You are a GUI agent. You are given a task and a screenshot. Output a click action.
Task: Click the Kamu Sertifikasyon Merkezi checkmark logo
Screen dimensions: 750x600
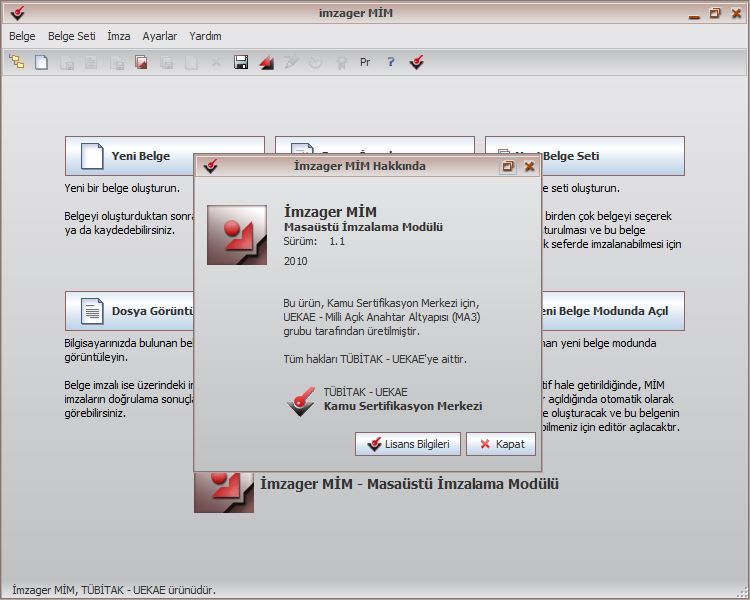click(x=301, y=401)
